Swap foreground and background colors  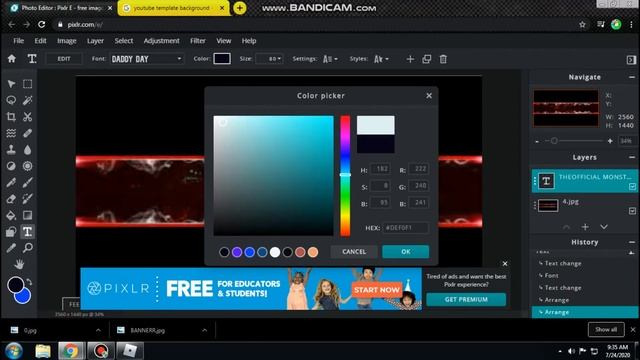point(29,282)
